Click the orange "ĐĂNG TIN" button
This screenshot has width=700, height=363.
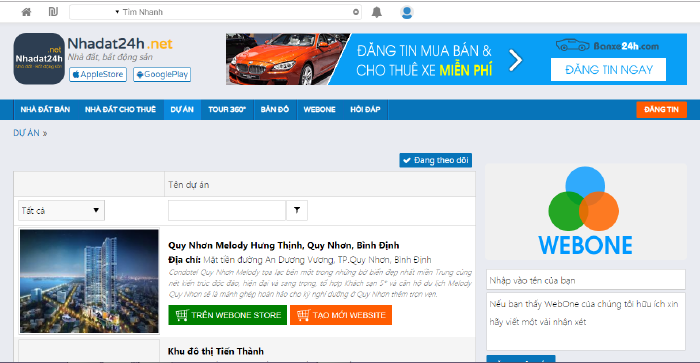pos(661,109)
